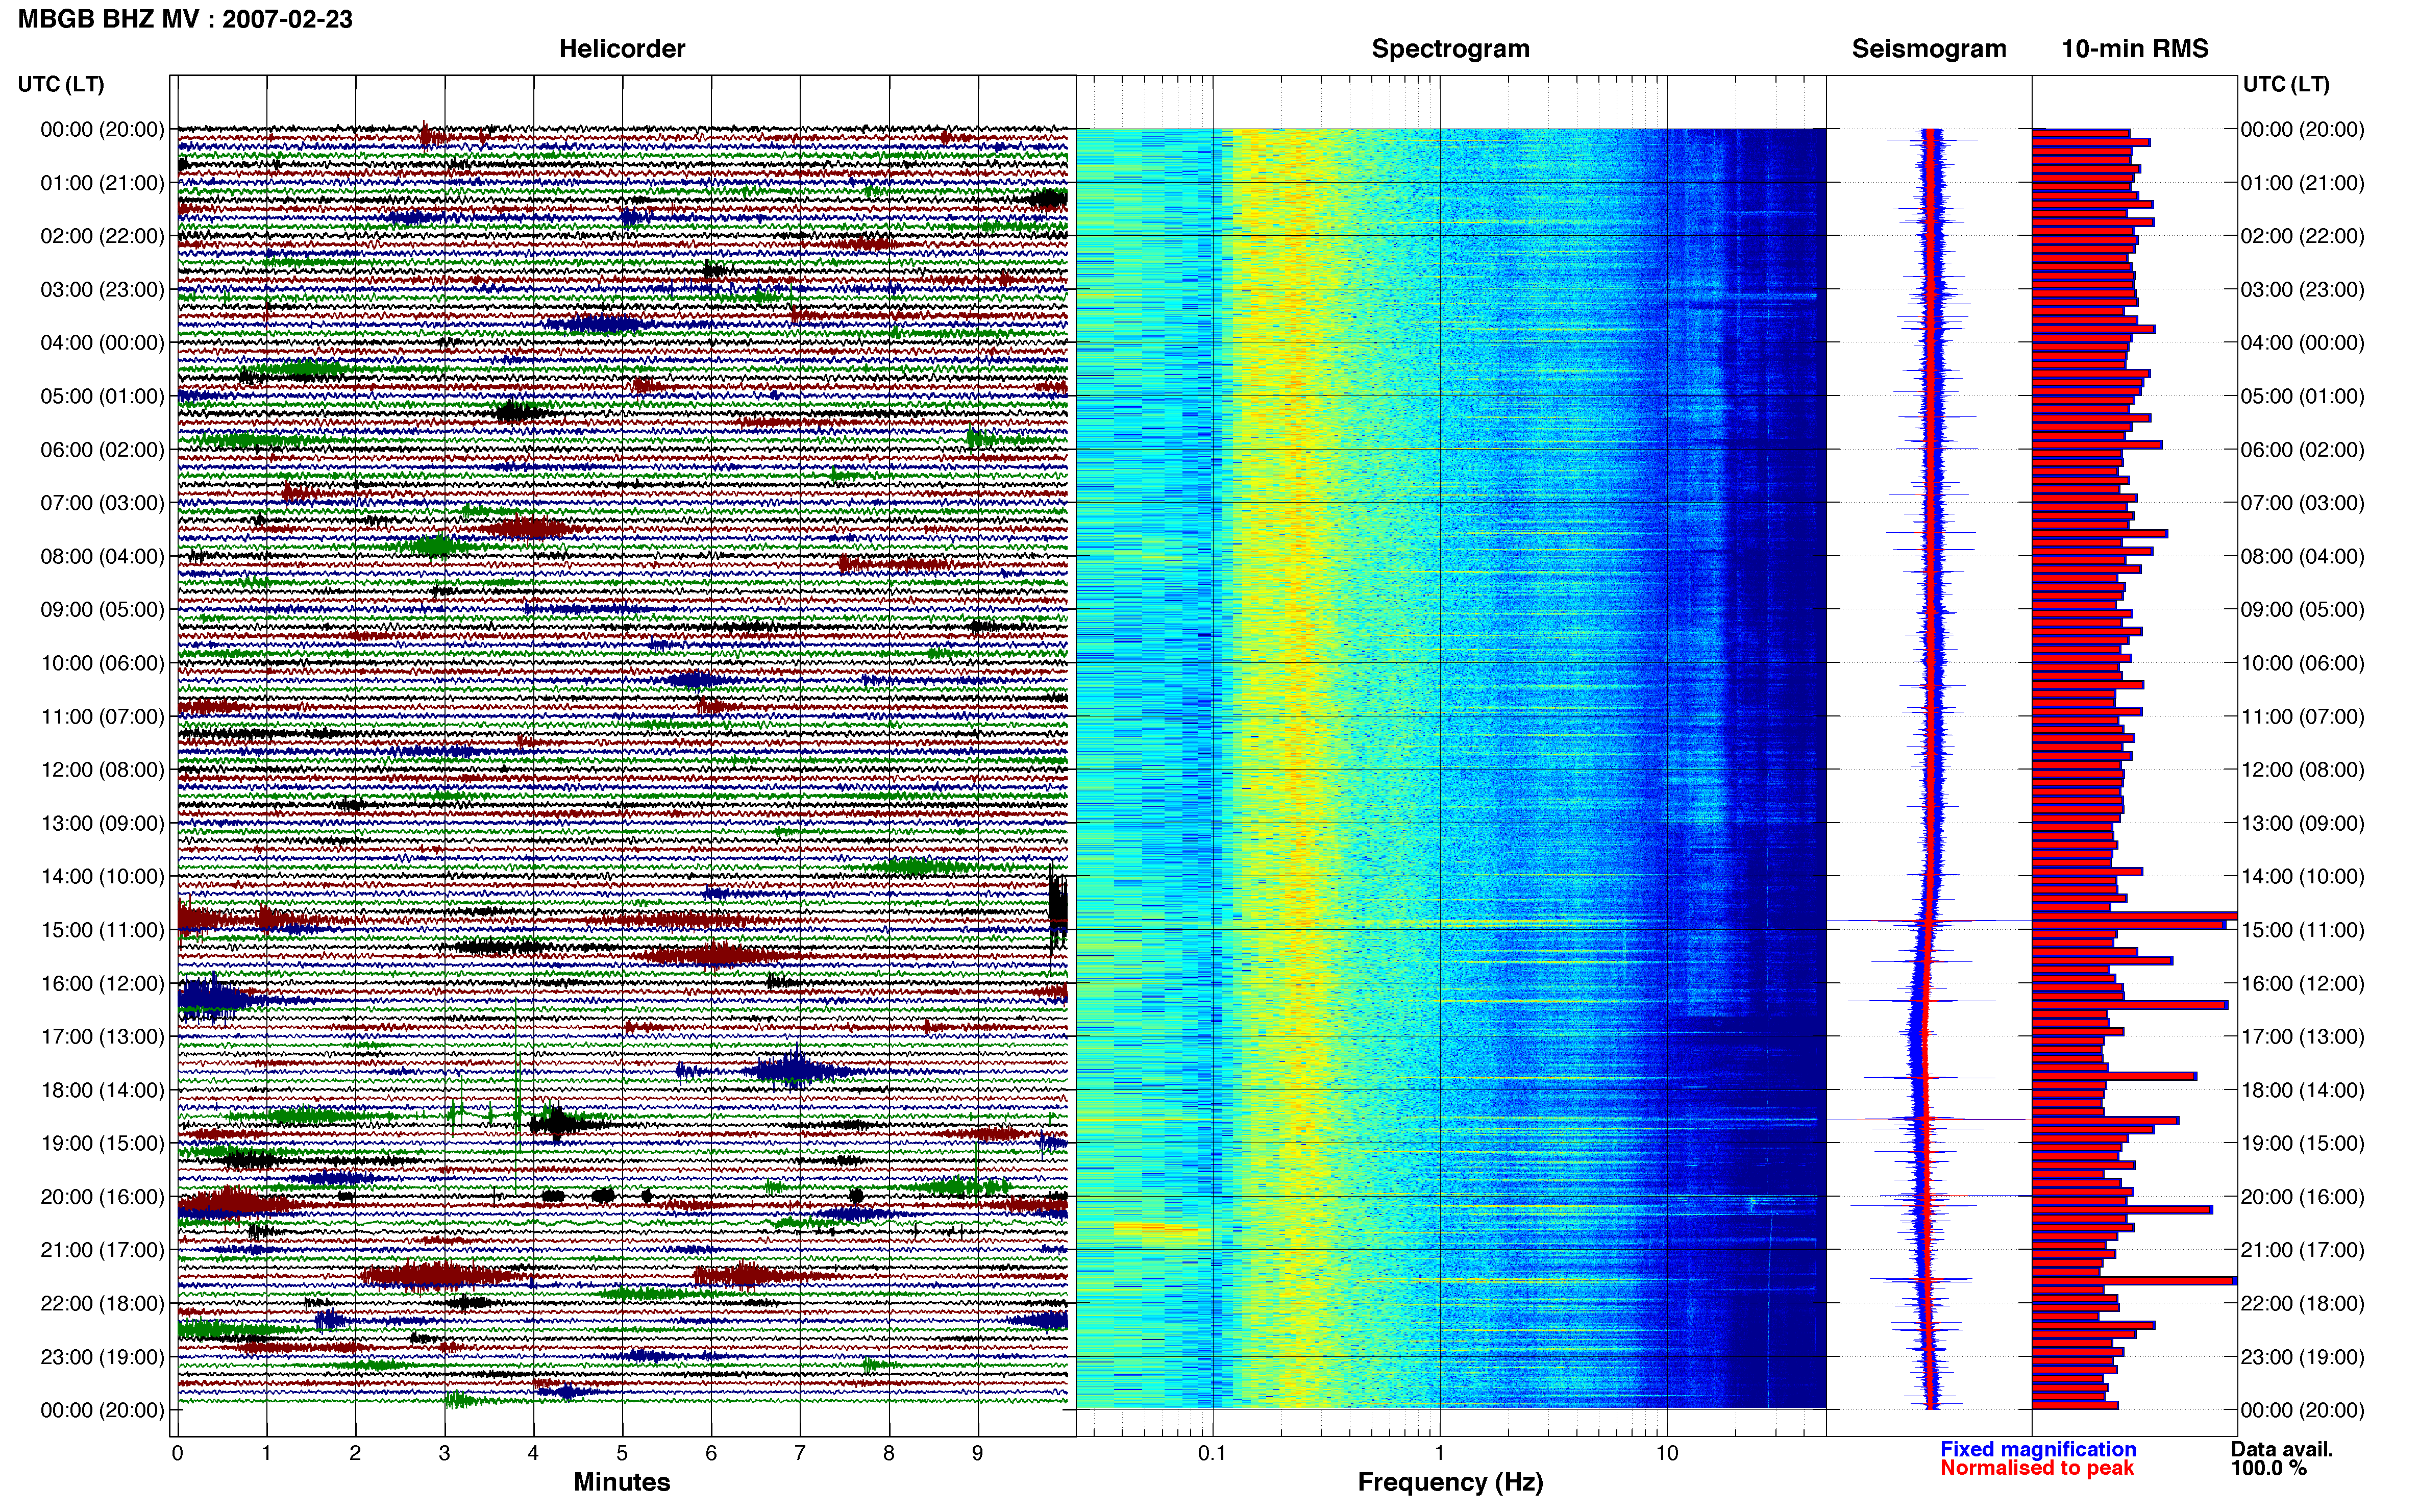The height and width of the screenshot is (1512, 2419).
Task: Click the 'Spectrogram' panel heading
Action: click(1450, 49)
